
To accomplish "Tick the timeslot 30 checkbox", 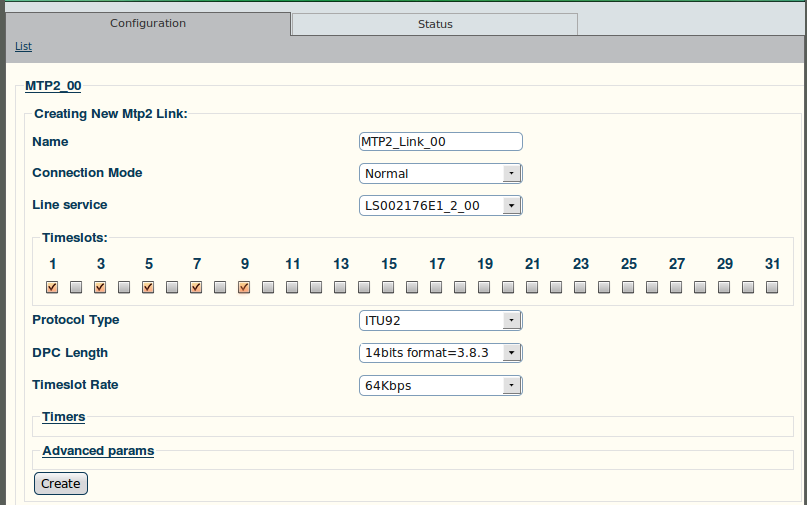I will coord(748,287).
